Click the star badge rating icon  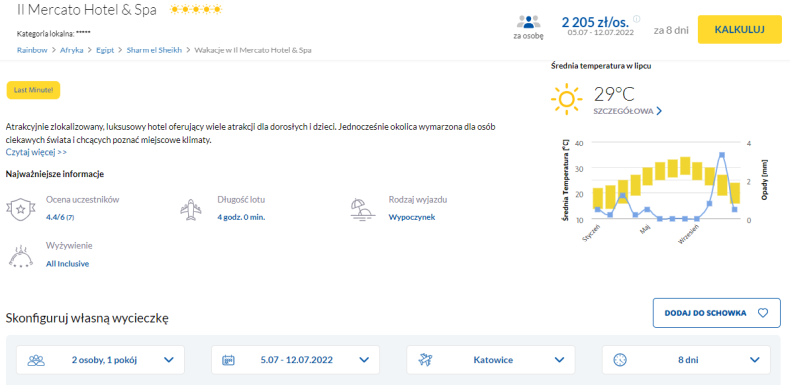coord(21,209)
